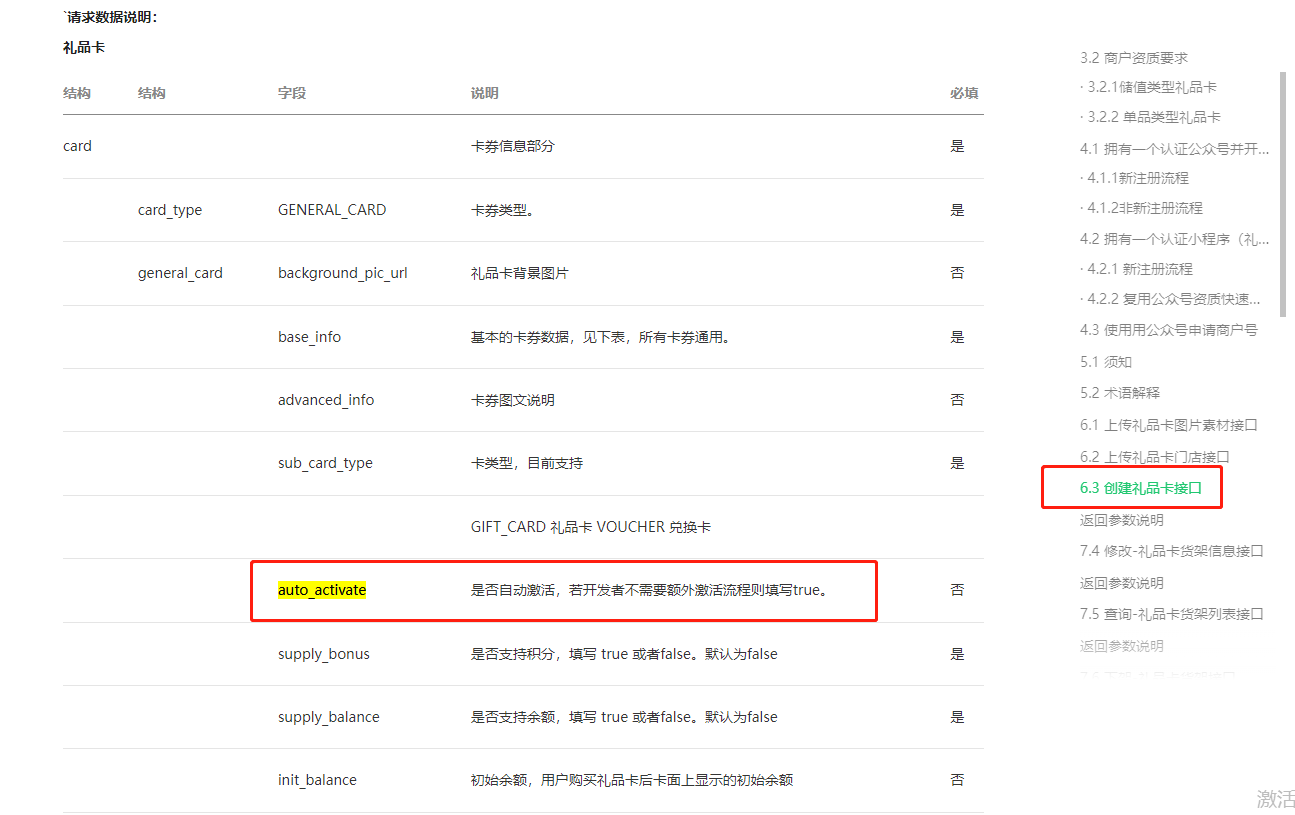This screenshot has width=1295, height=815.
Task: Open 6.1 上传礼品卡图片素材接口 link
Action: [x=1169, y=425]
